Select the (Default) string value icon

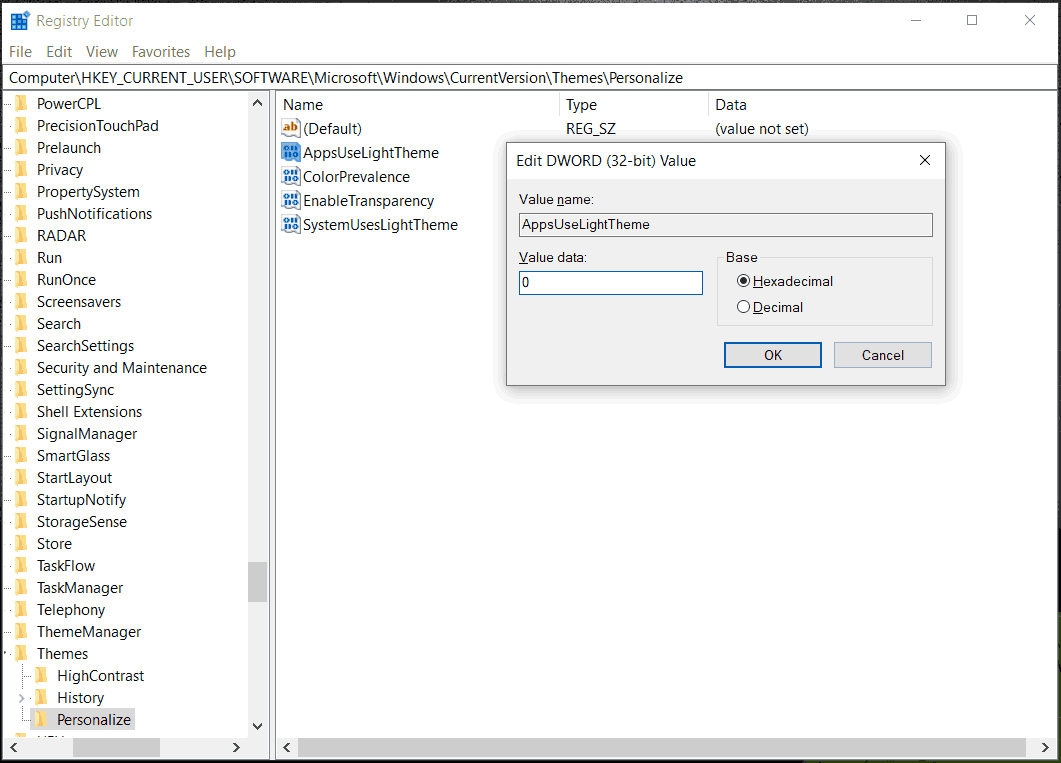click(x=290, y=128)
